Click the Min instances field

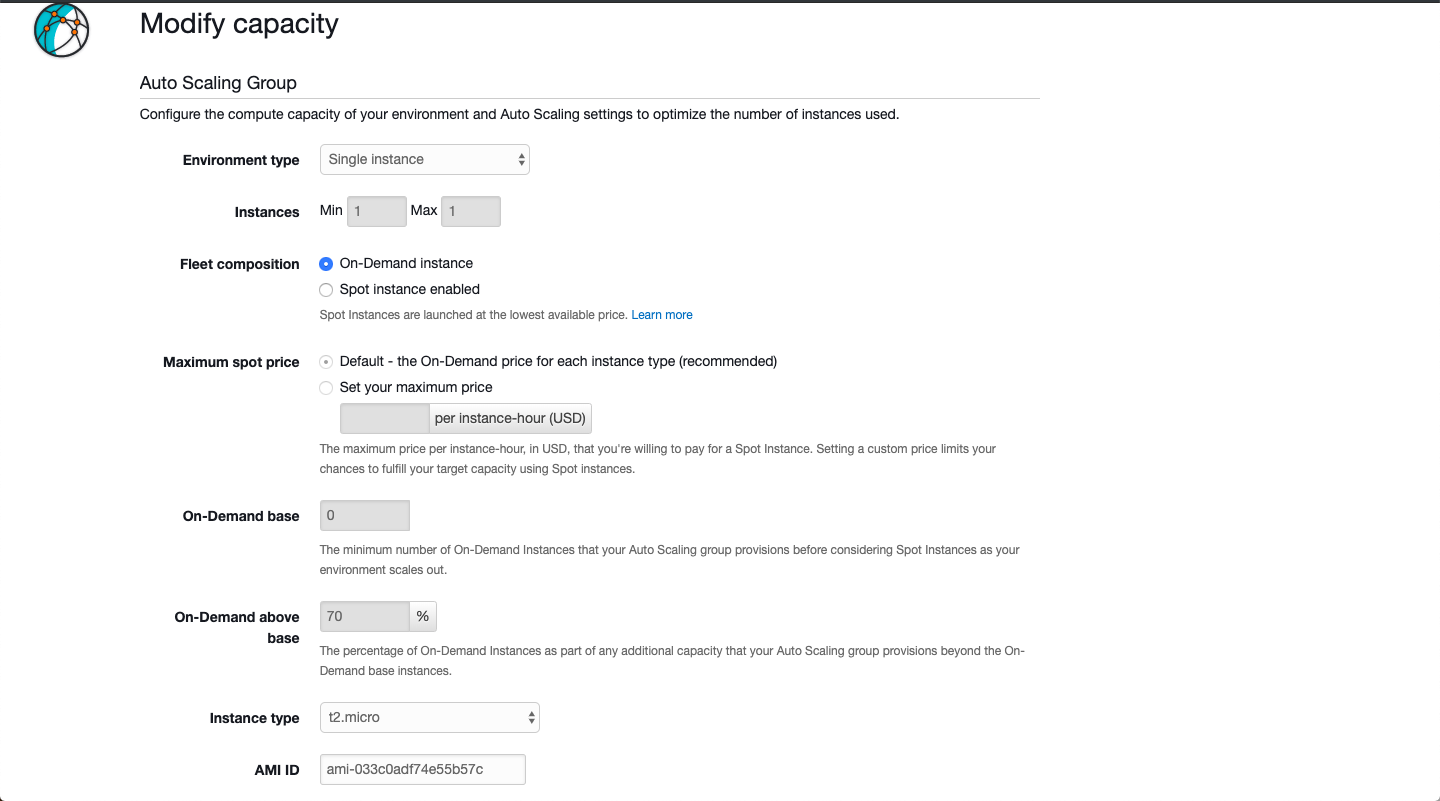coord(376,212)
